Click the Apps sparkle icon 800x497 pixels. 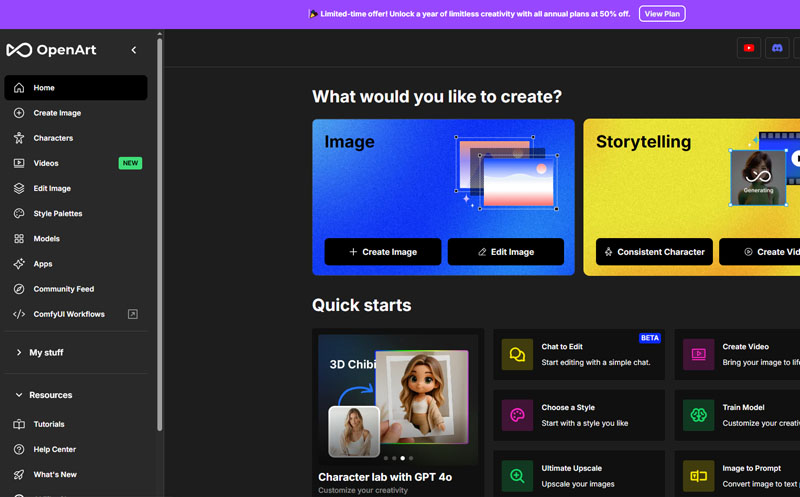point(19,264)
